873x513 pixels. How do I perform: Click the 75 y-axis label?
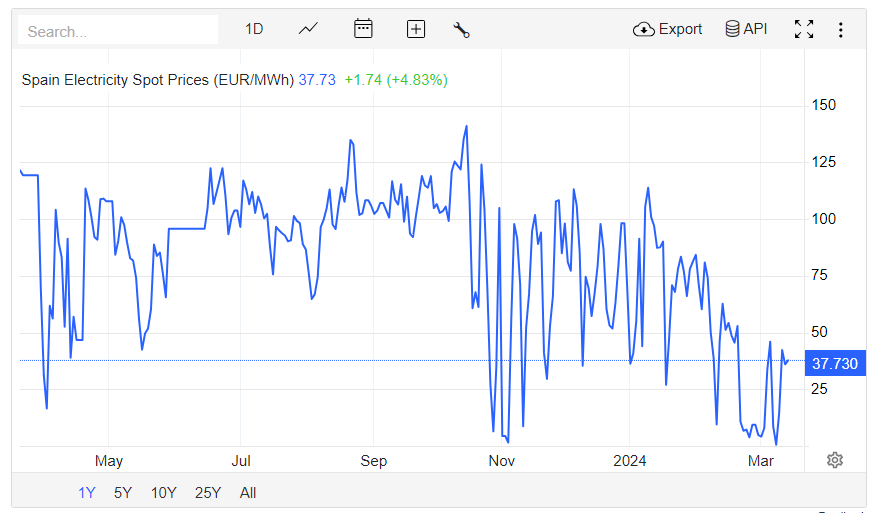click(x=819, y=275)
